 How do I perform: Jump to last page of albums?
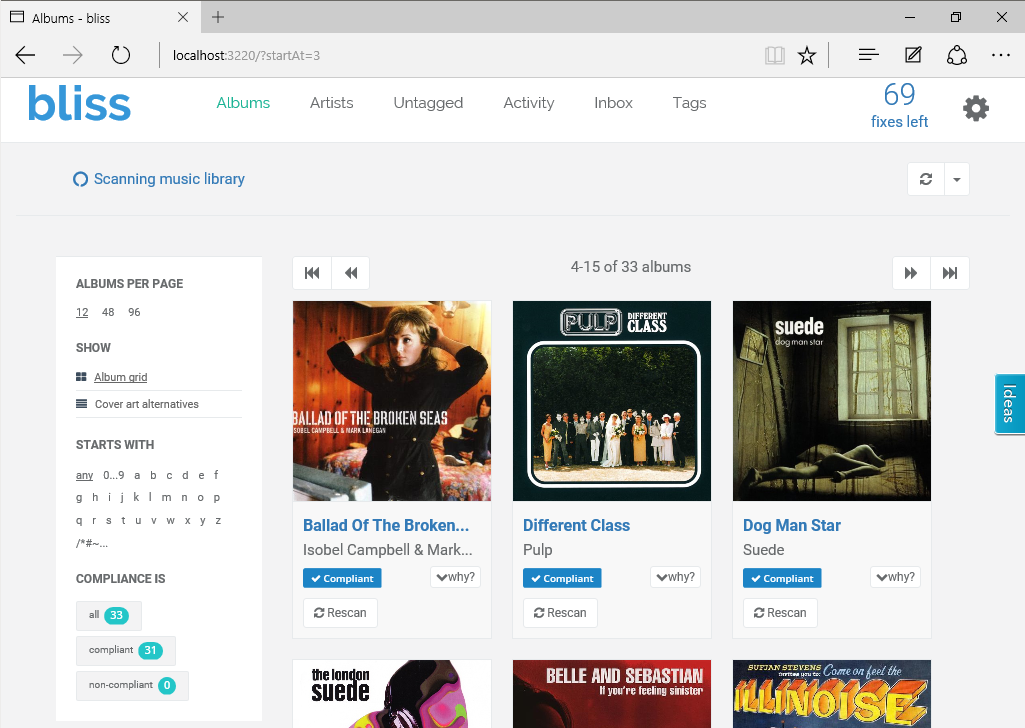(x=950, y=273)
